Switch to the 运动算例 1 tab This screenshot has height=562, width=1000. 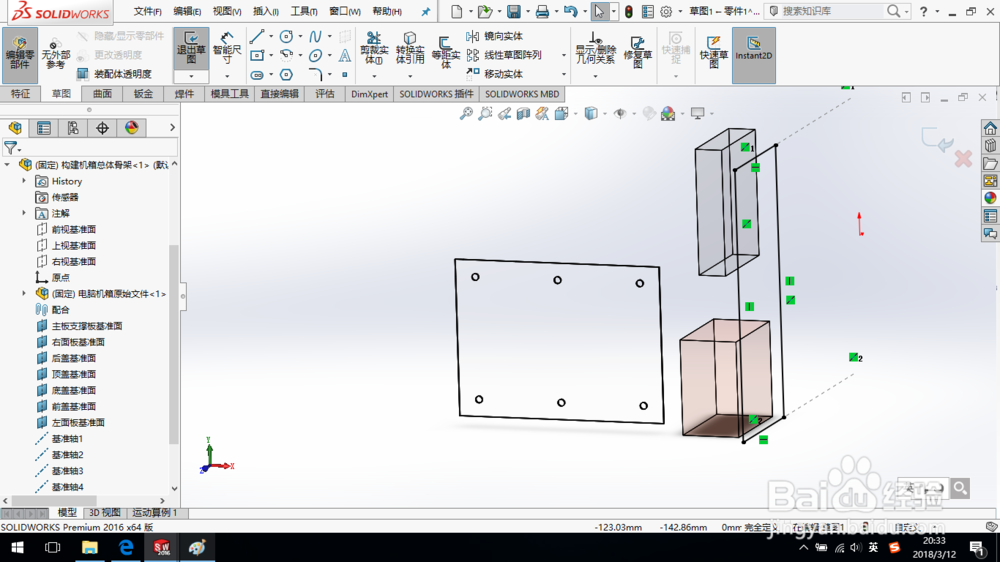[155, 512]
